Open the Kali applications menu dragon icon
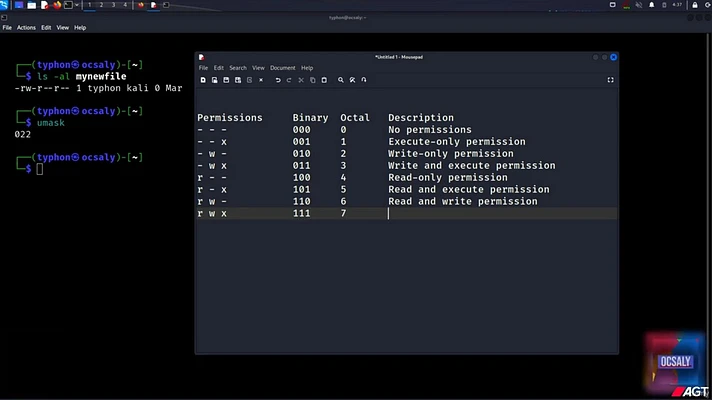712x400 pixels. tap(4, 5)
